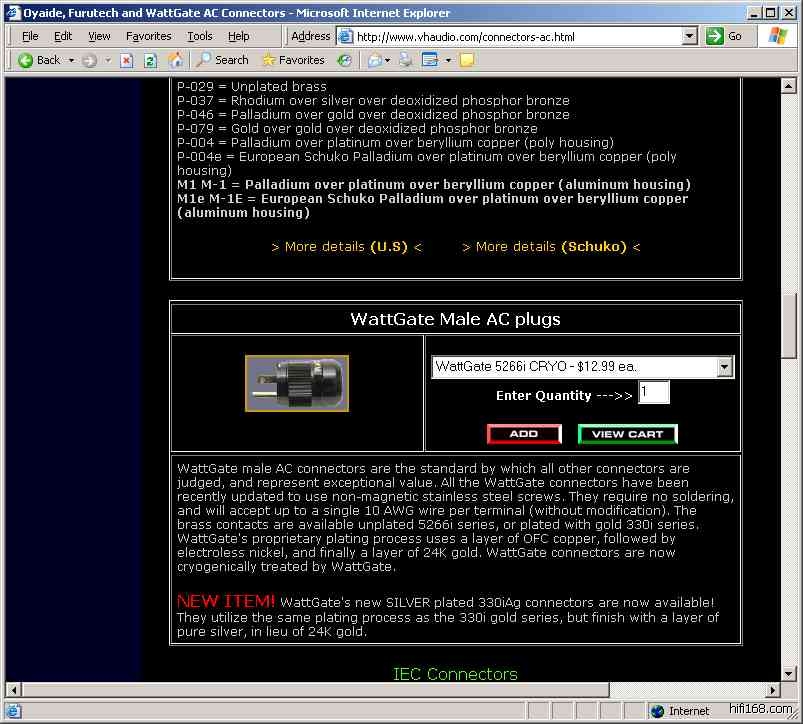Click the Back navigation button
The width and height of the screenshot is (803, 724).
(40, 60)
